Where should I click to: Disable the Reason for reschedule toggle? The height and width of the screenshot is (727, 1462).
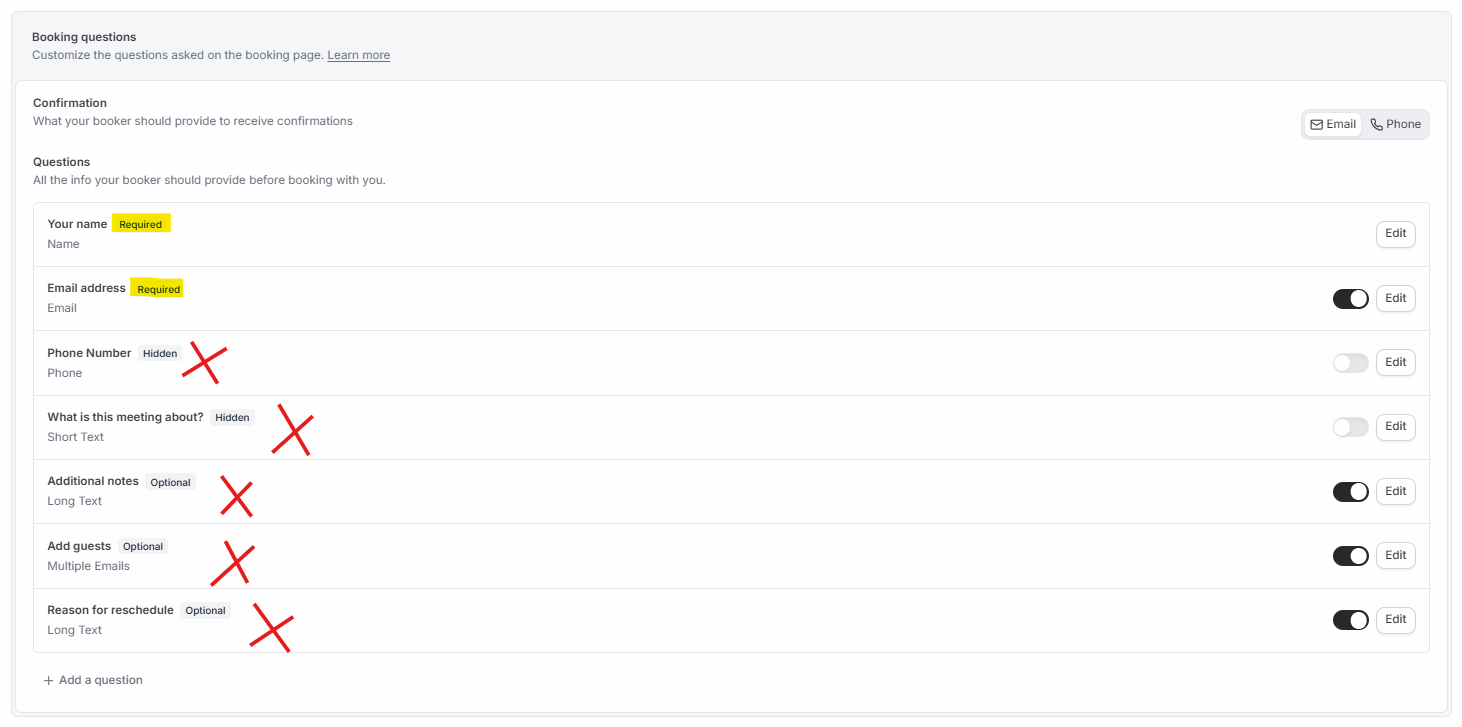(1350, 620)
